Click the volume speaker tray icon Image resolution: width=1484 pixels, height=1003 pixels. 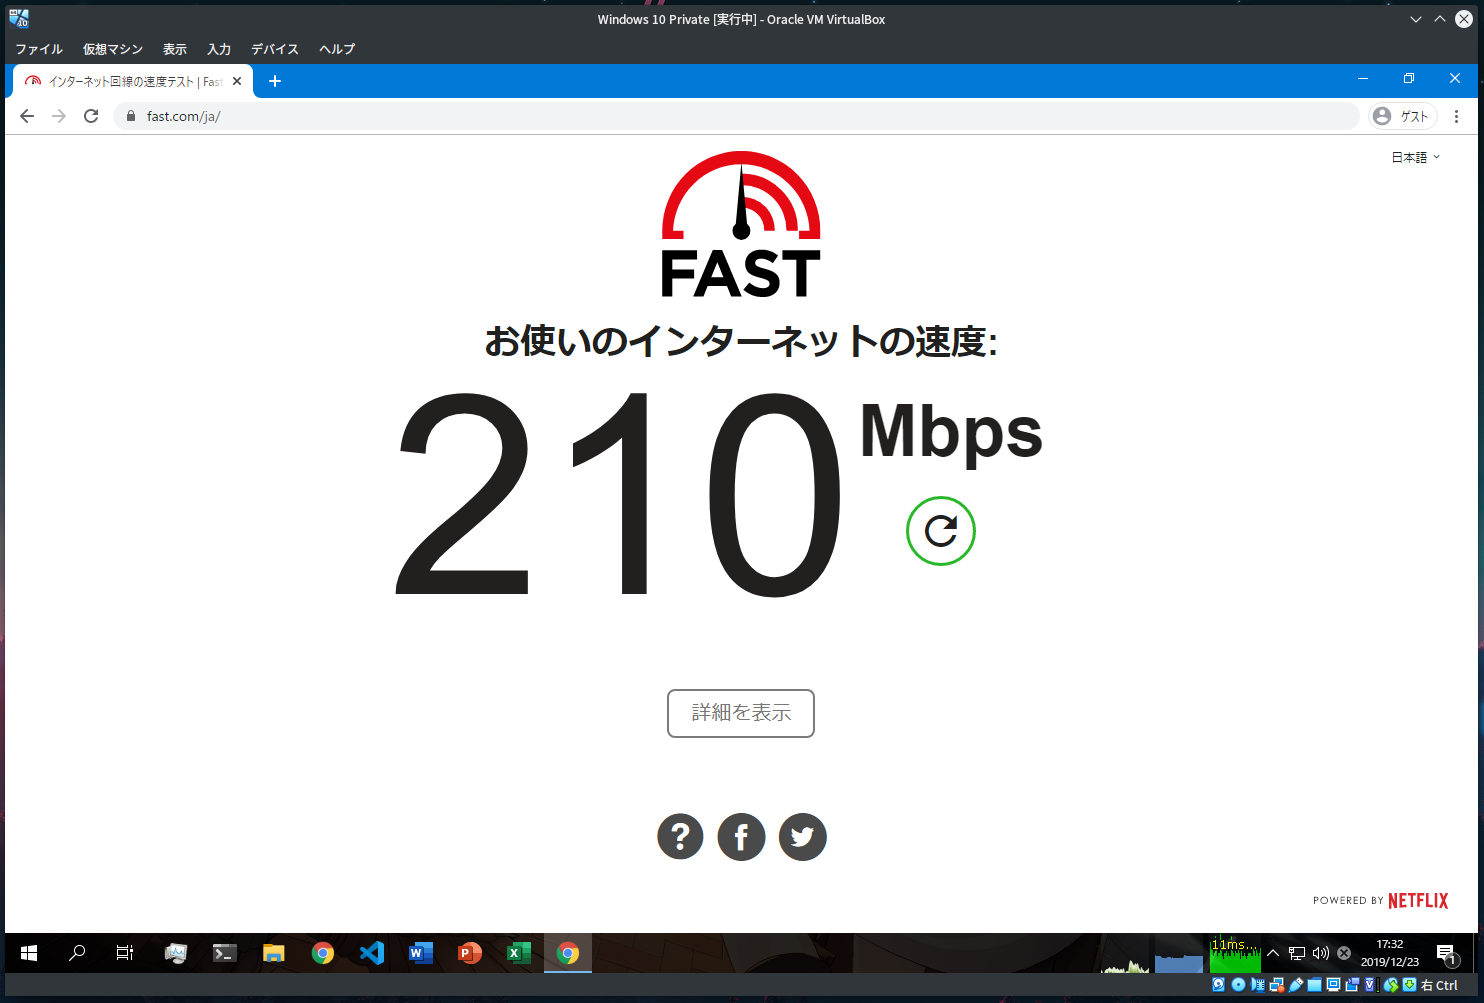pos(1320,953)
